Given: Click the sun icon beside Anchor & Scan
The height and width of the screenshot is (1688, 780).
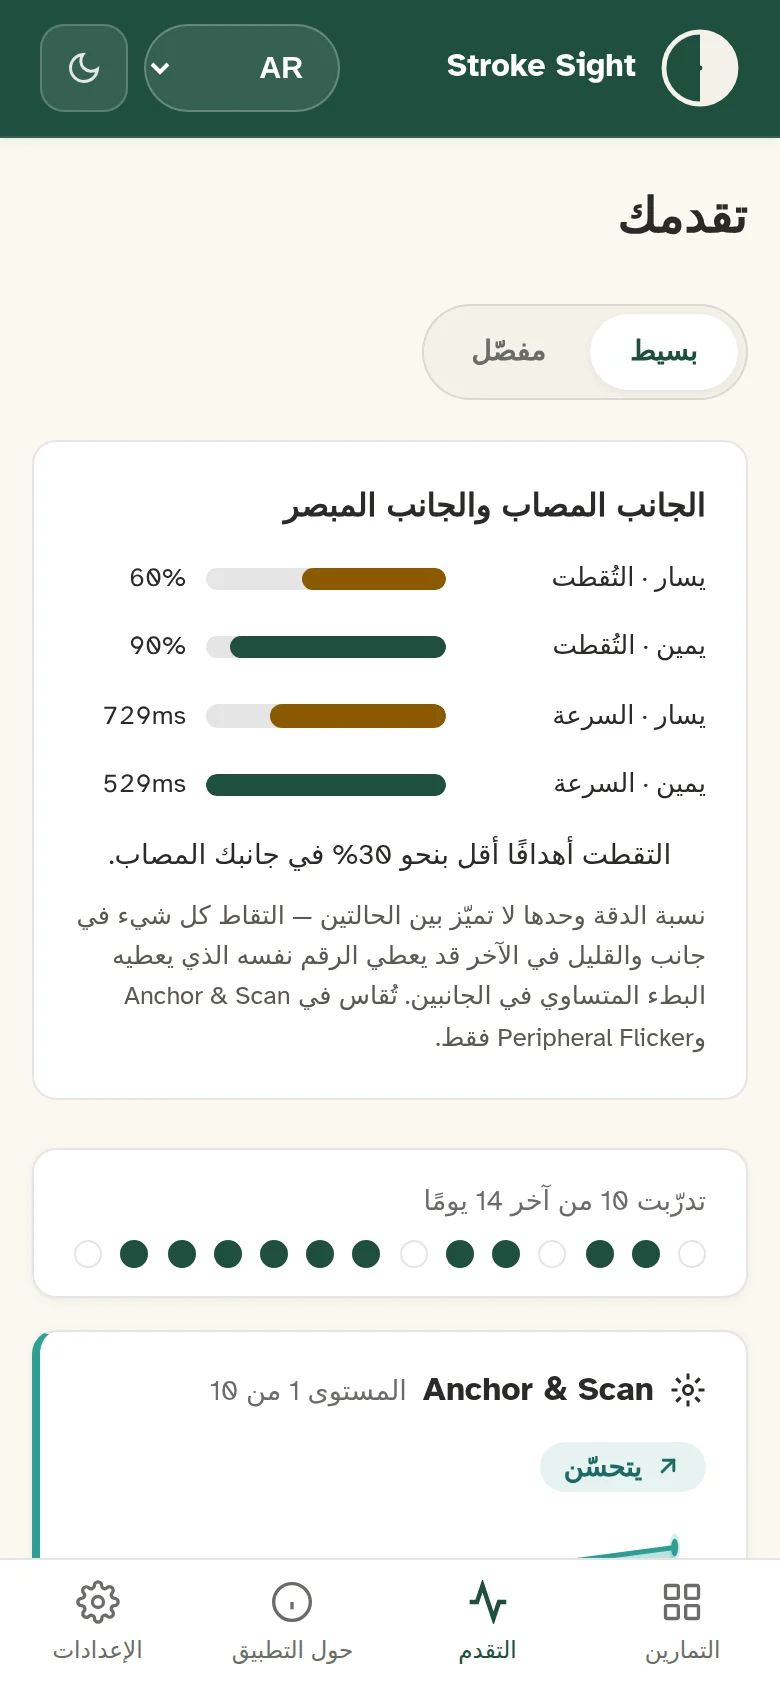Looking at the screenshot, I should click(x=688, y=1390).
